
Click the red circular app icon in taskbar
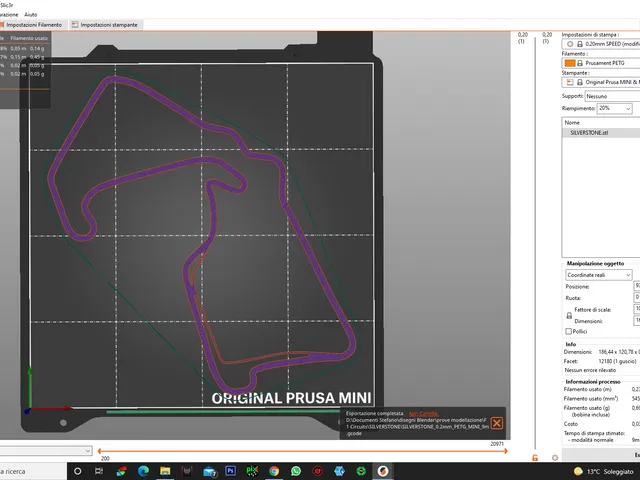point(318,471)
